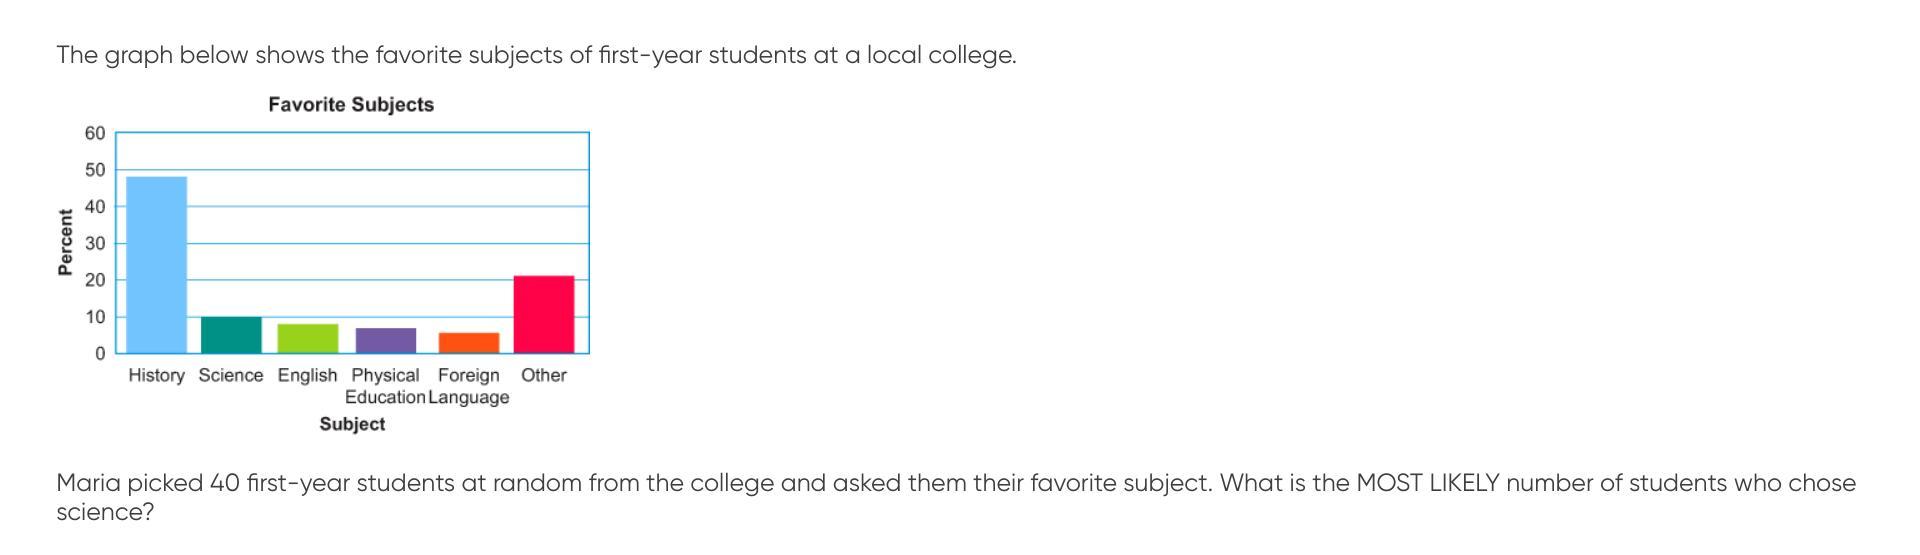
Task: Click the red Other bar
Action: click(544, 314)
